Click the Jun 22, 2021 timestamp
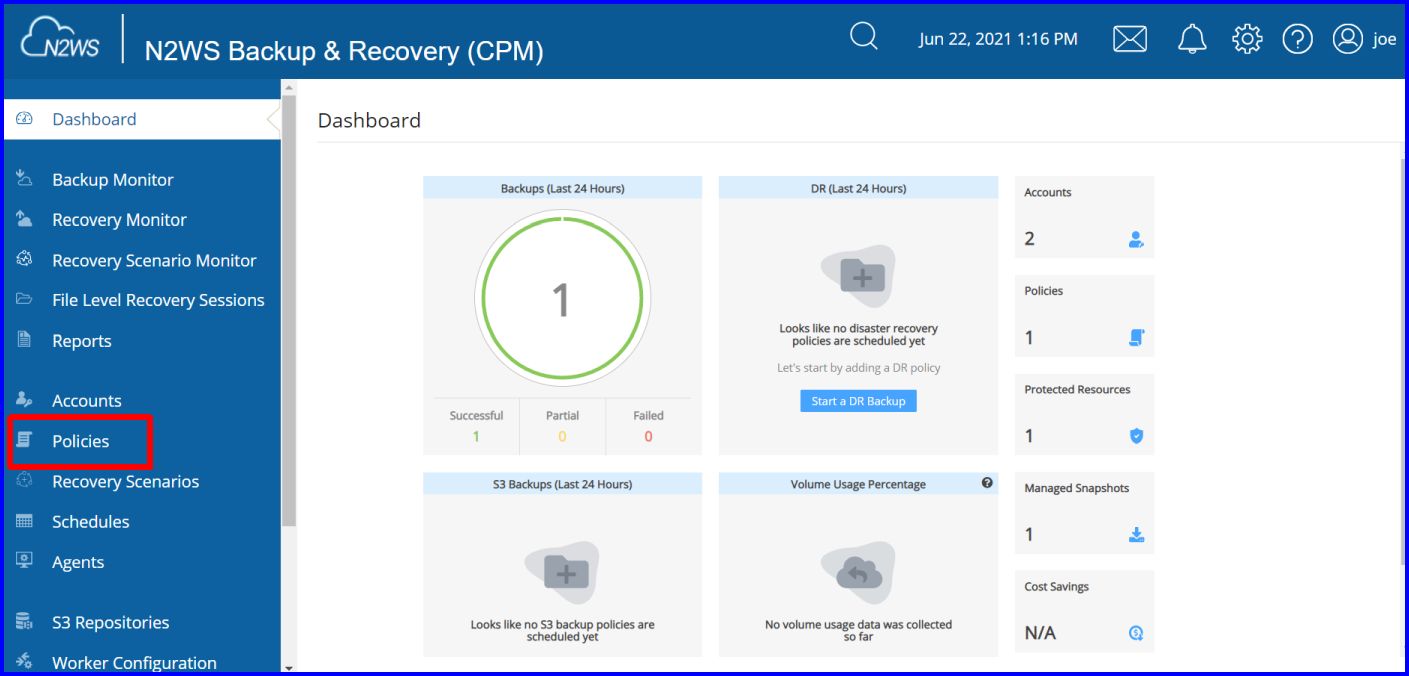 pyautogui.click(x=998, y=39)
